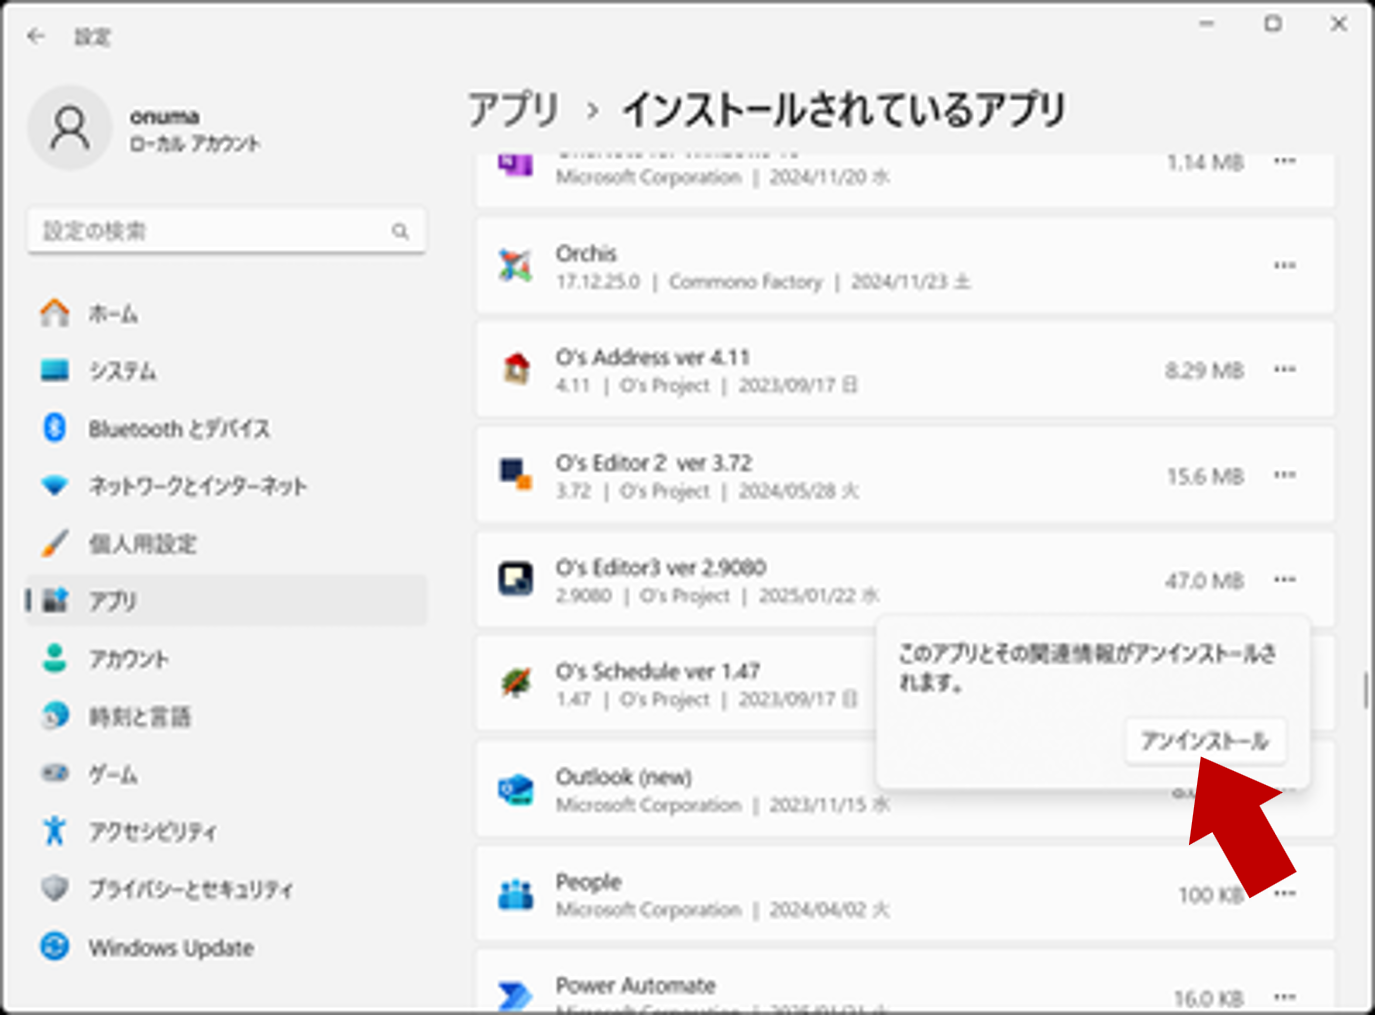This screenshot has width=1375, height=1015.
Task: Open the ゲーム controller icon
Action: tap(55, 773)
